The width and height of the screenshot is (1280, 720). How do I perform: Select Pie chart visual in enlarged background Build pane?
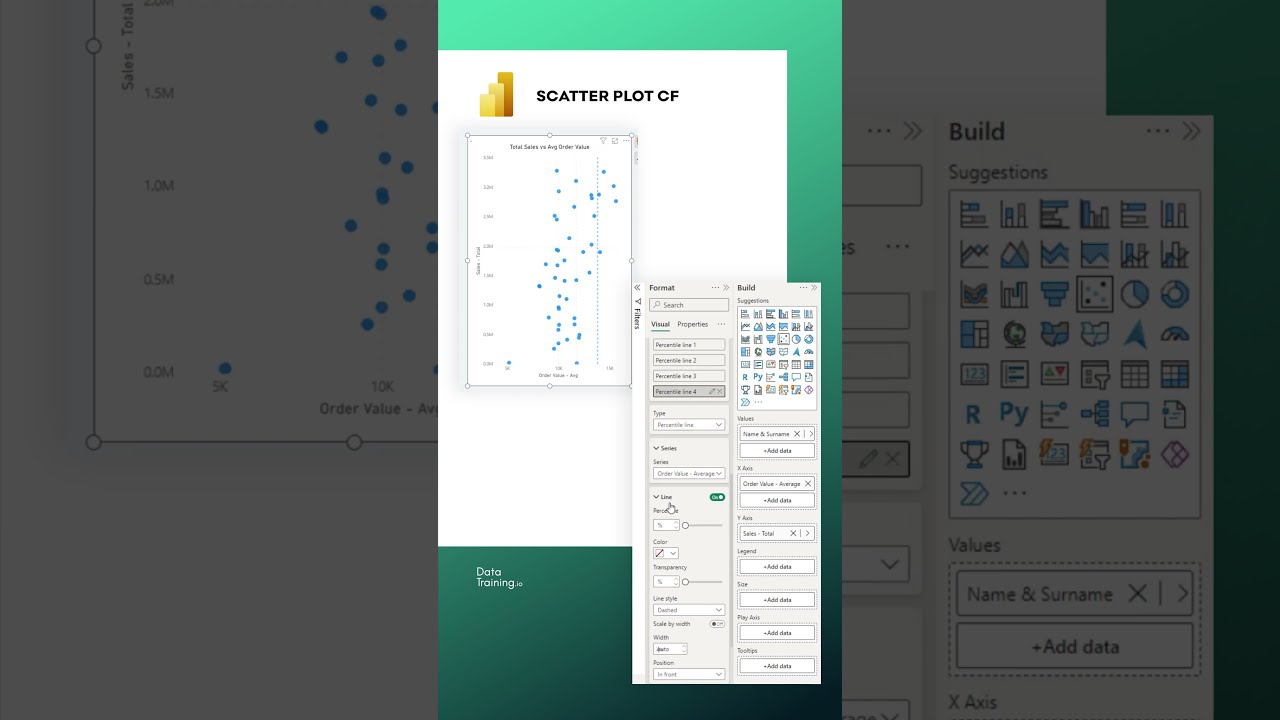(1134, 294)
